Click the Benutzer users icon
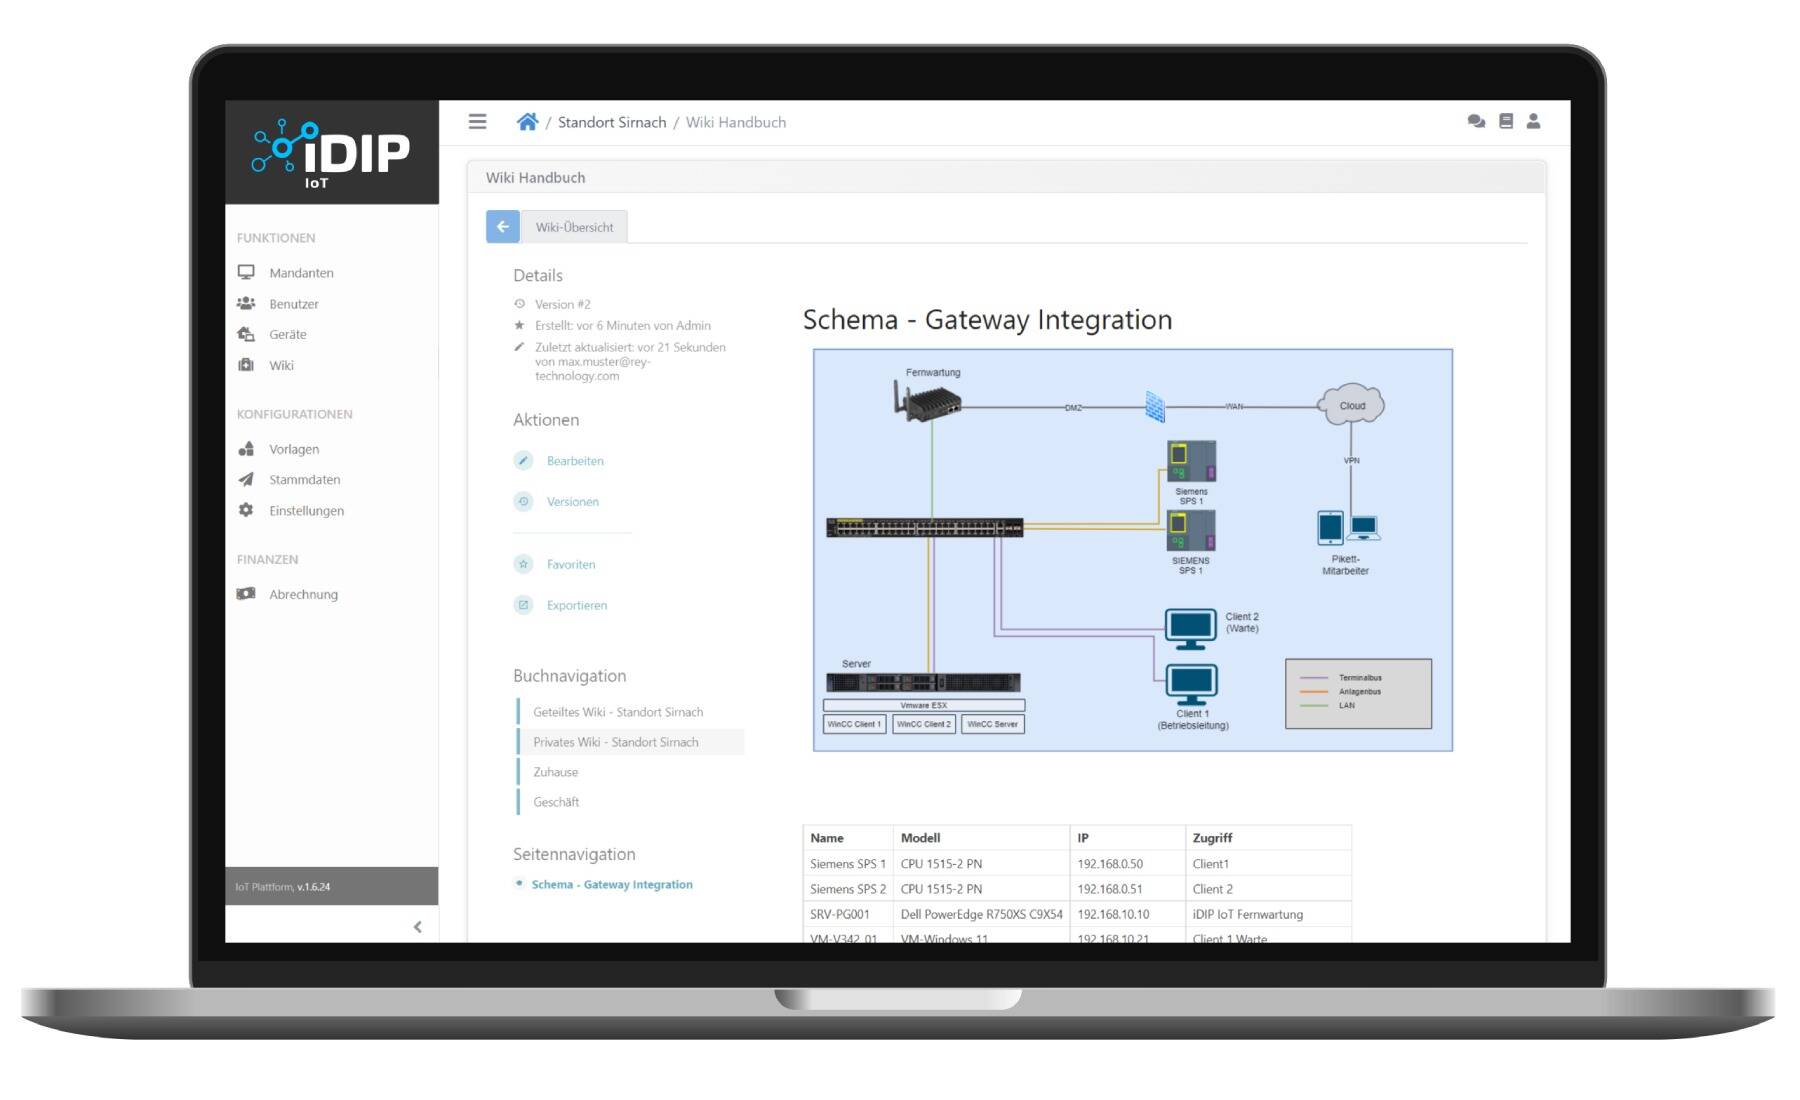Image resolution: width=1800 pixels, height=1100 pixels. tap(246, 303)
